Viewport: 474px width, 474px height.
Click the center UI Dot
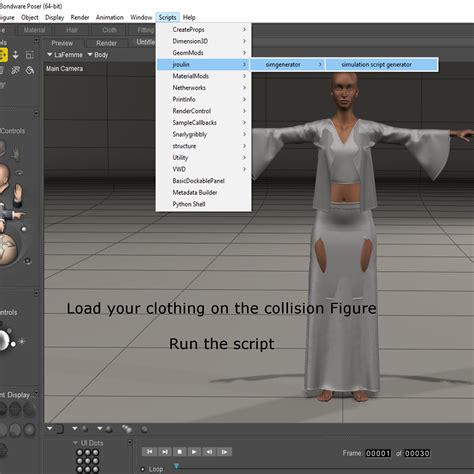[x=88, y=461]
